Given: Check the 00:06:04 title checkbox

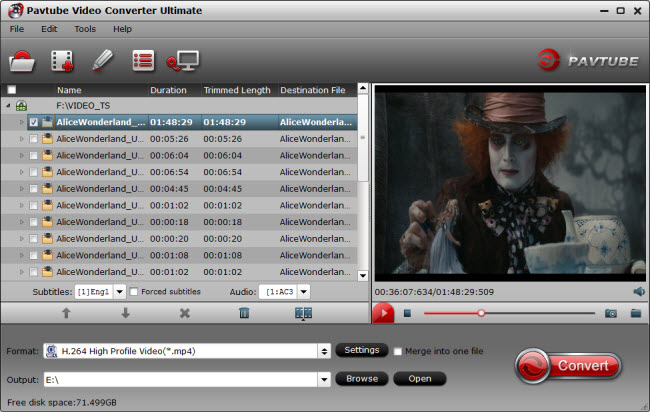Looking at the screenshot, I should pos(34,155).
